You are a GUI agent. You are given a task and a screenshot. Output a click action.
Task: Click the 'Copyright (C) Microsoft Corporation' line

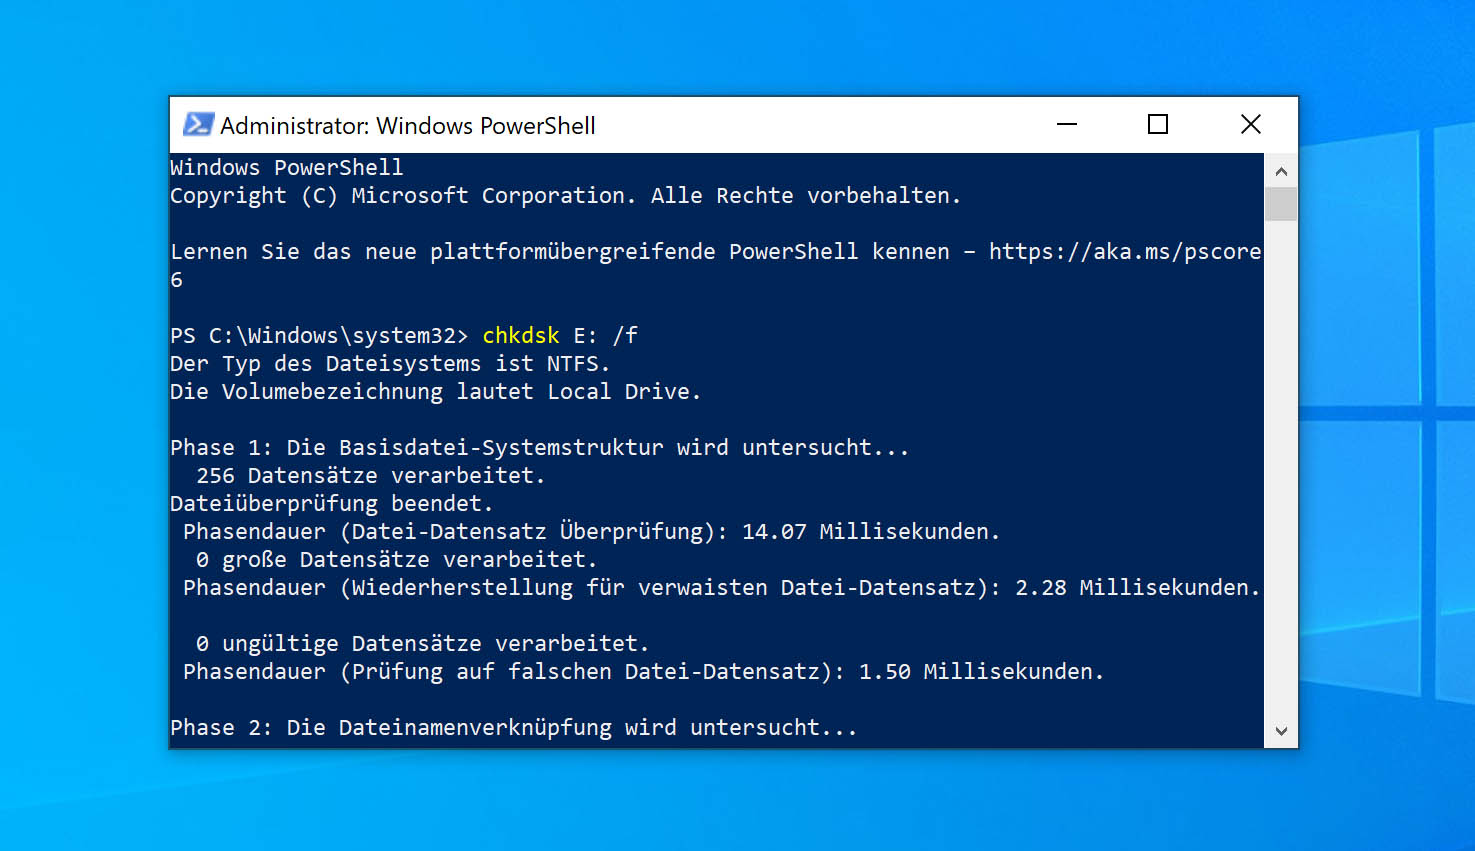(x=566, y=196)
